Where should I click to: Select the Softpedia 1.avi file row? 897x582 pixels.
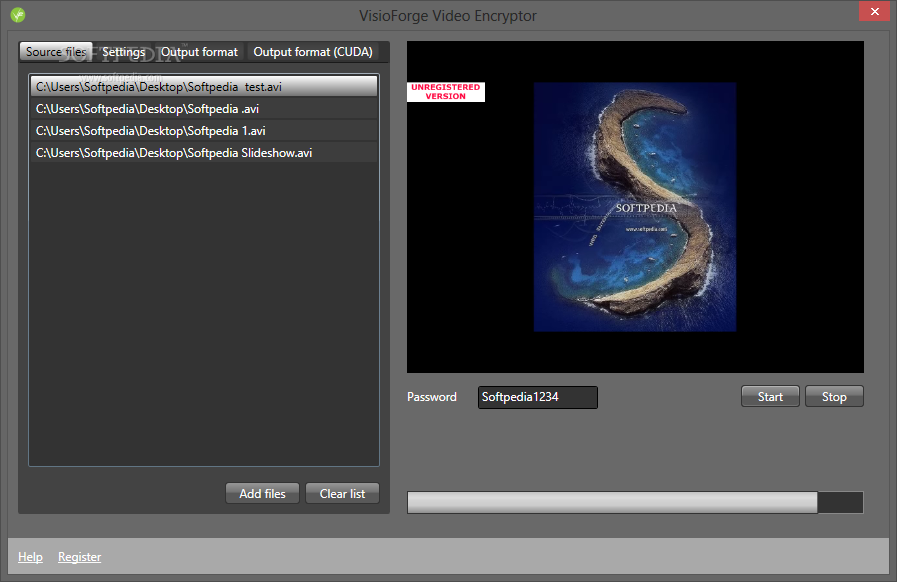click(204, 131)
